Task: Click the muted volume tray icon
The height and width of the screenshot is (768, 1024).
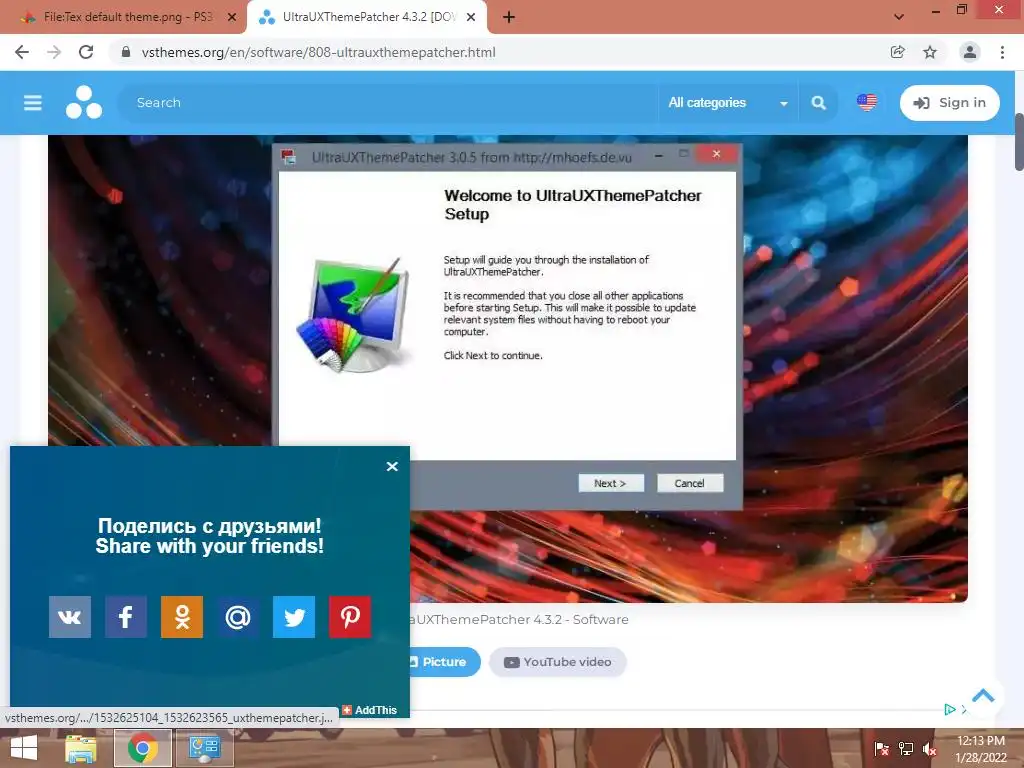Action: (x=930, y=748)
